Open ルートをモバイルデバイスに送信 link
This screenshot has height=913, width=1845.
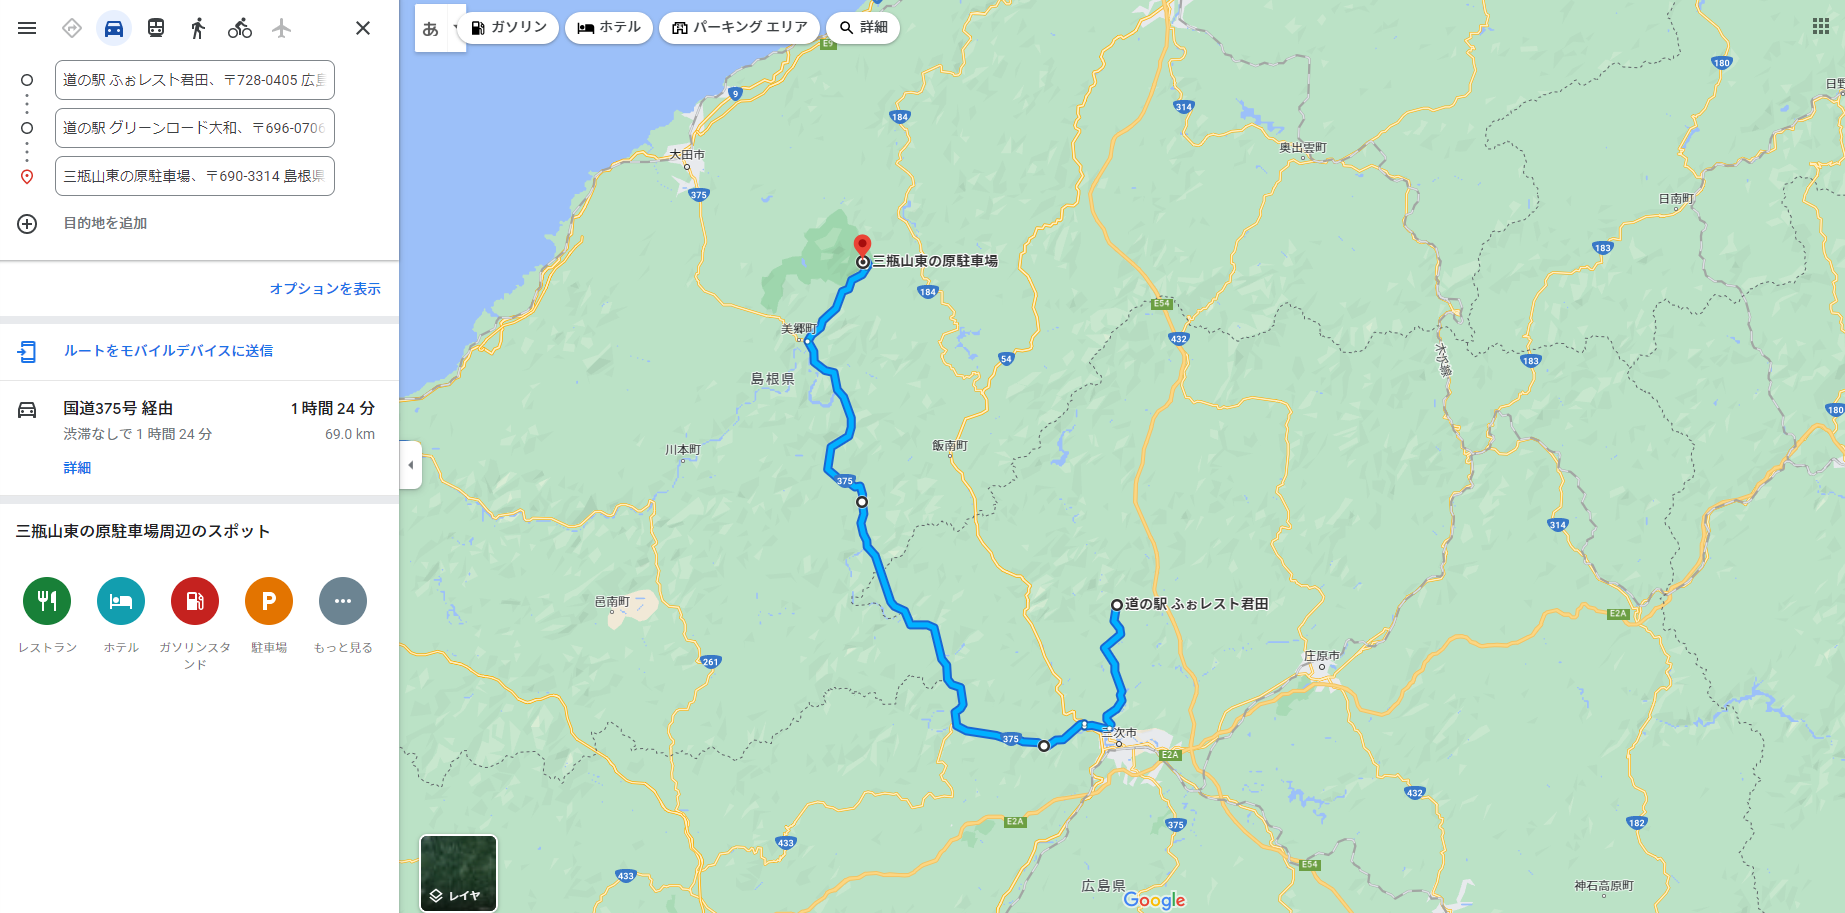pyautogui.click(x=168, y=351)
